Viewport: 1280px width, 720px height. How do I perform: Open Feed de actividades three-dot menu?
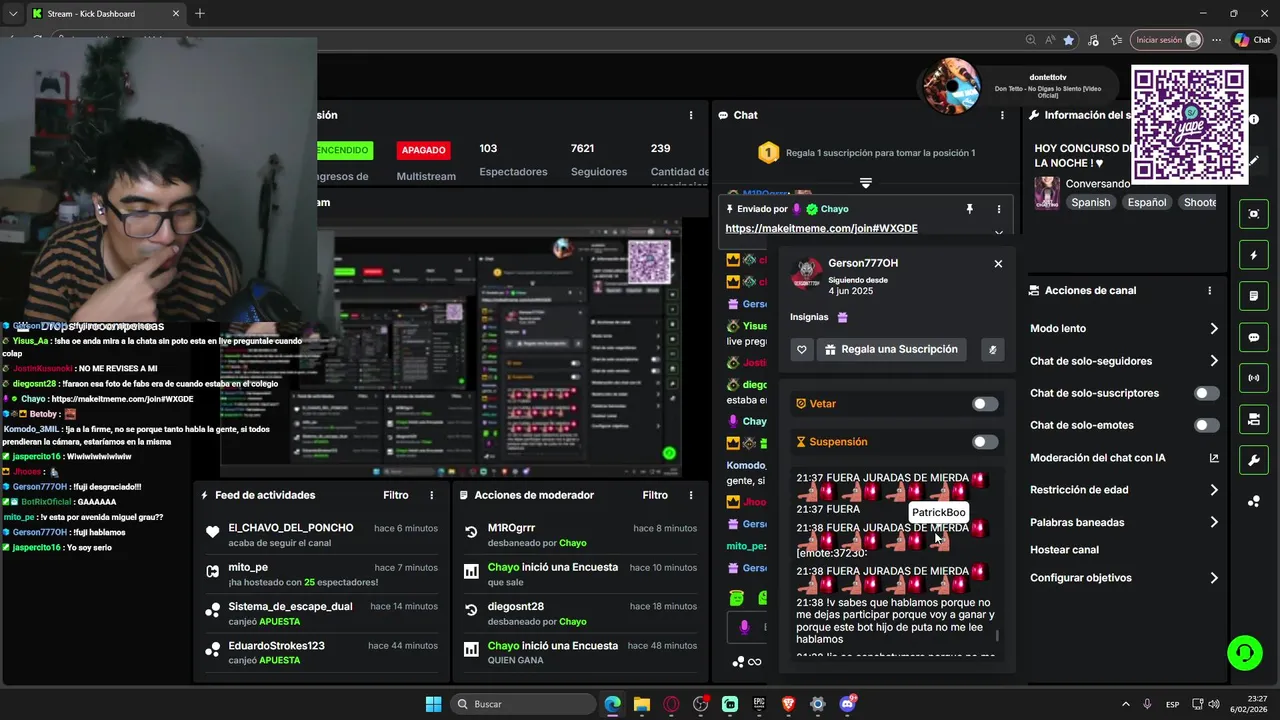click(432, 495)
